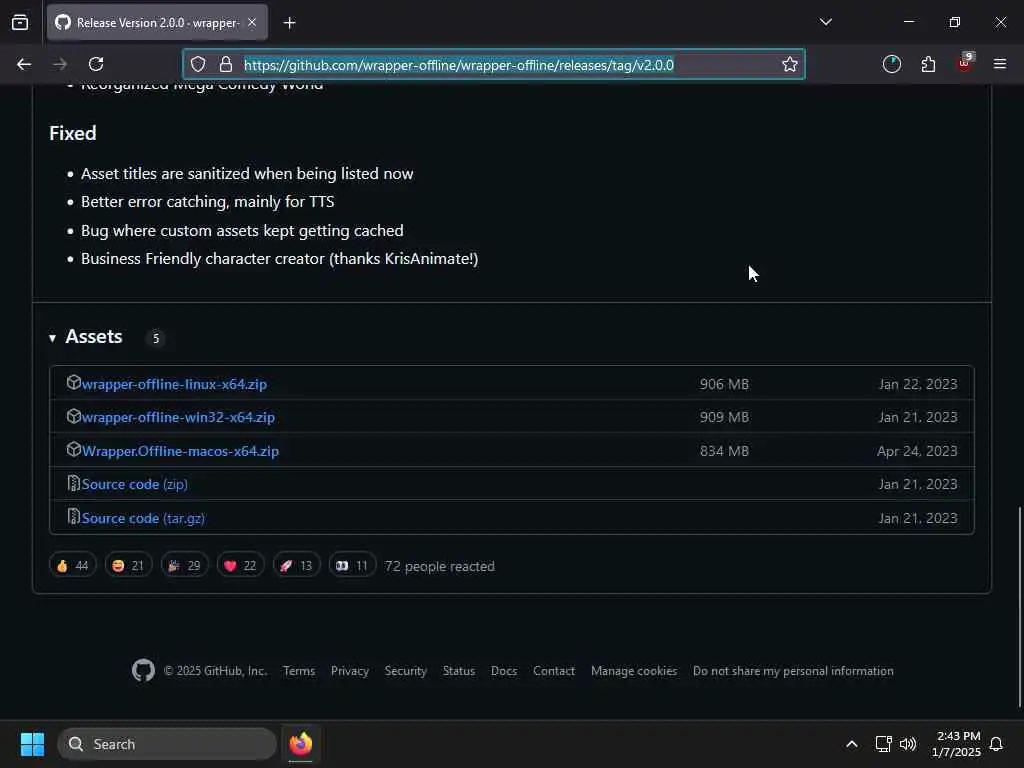Bookmark this page with the star icon
Viewport: 1024px width, 768px height.
pos(790,64)
